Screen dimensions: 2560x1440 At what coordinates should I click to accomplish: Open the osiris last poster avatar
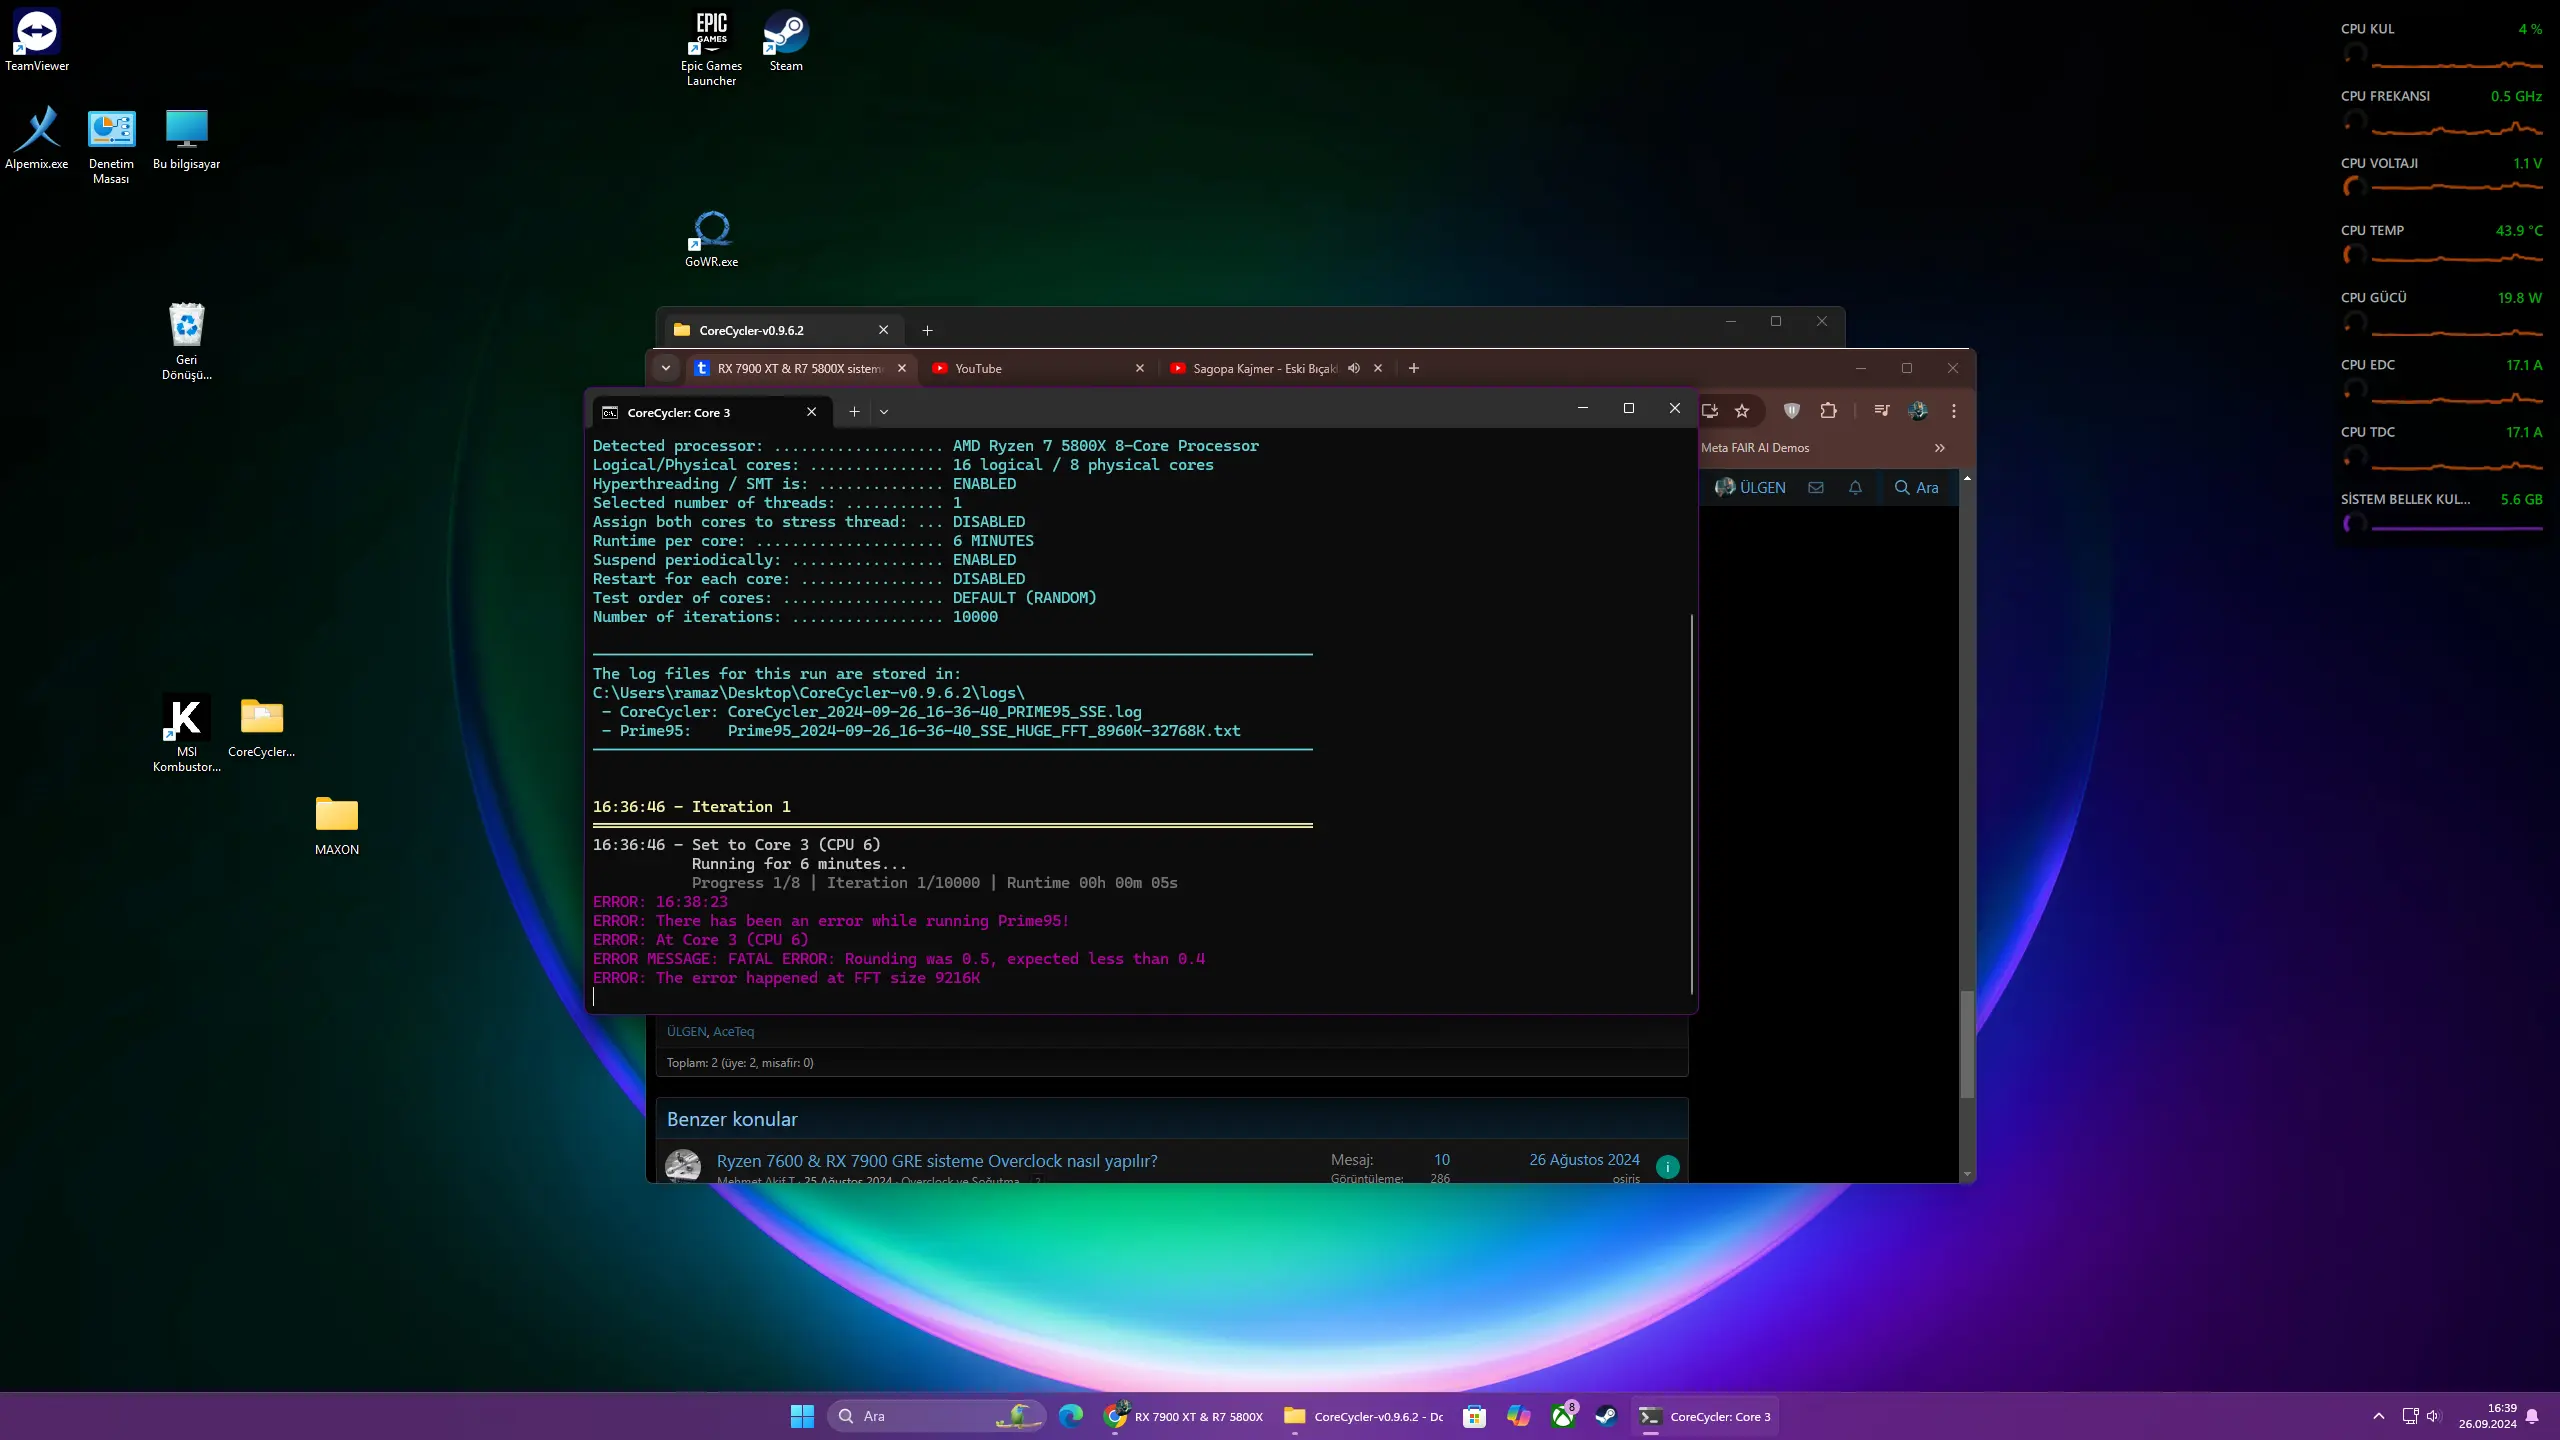1667,1167
